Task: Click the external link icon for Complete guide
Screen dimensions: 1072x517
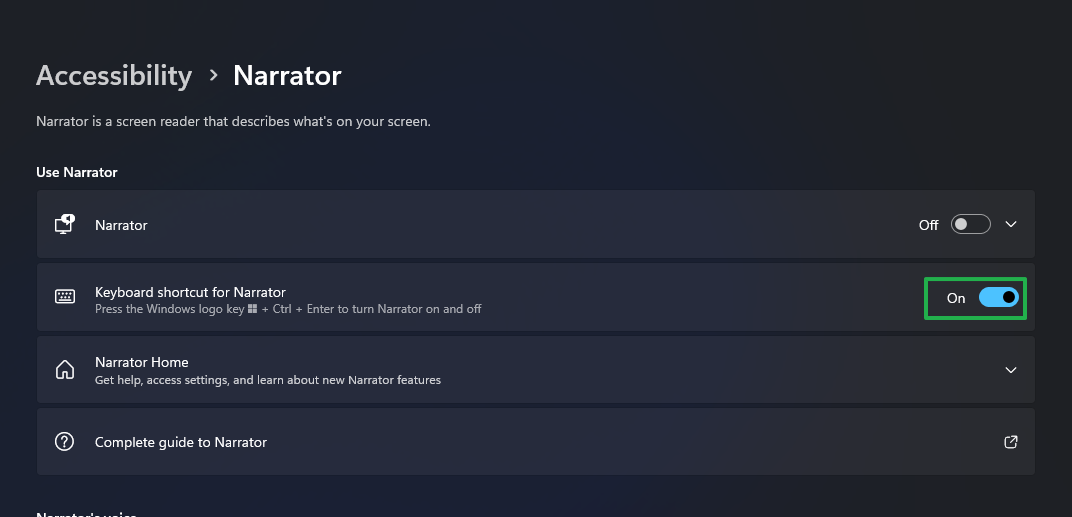Action: 1011,442
